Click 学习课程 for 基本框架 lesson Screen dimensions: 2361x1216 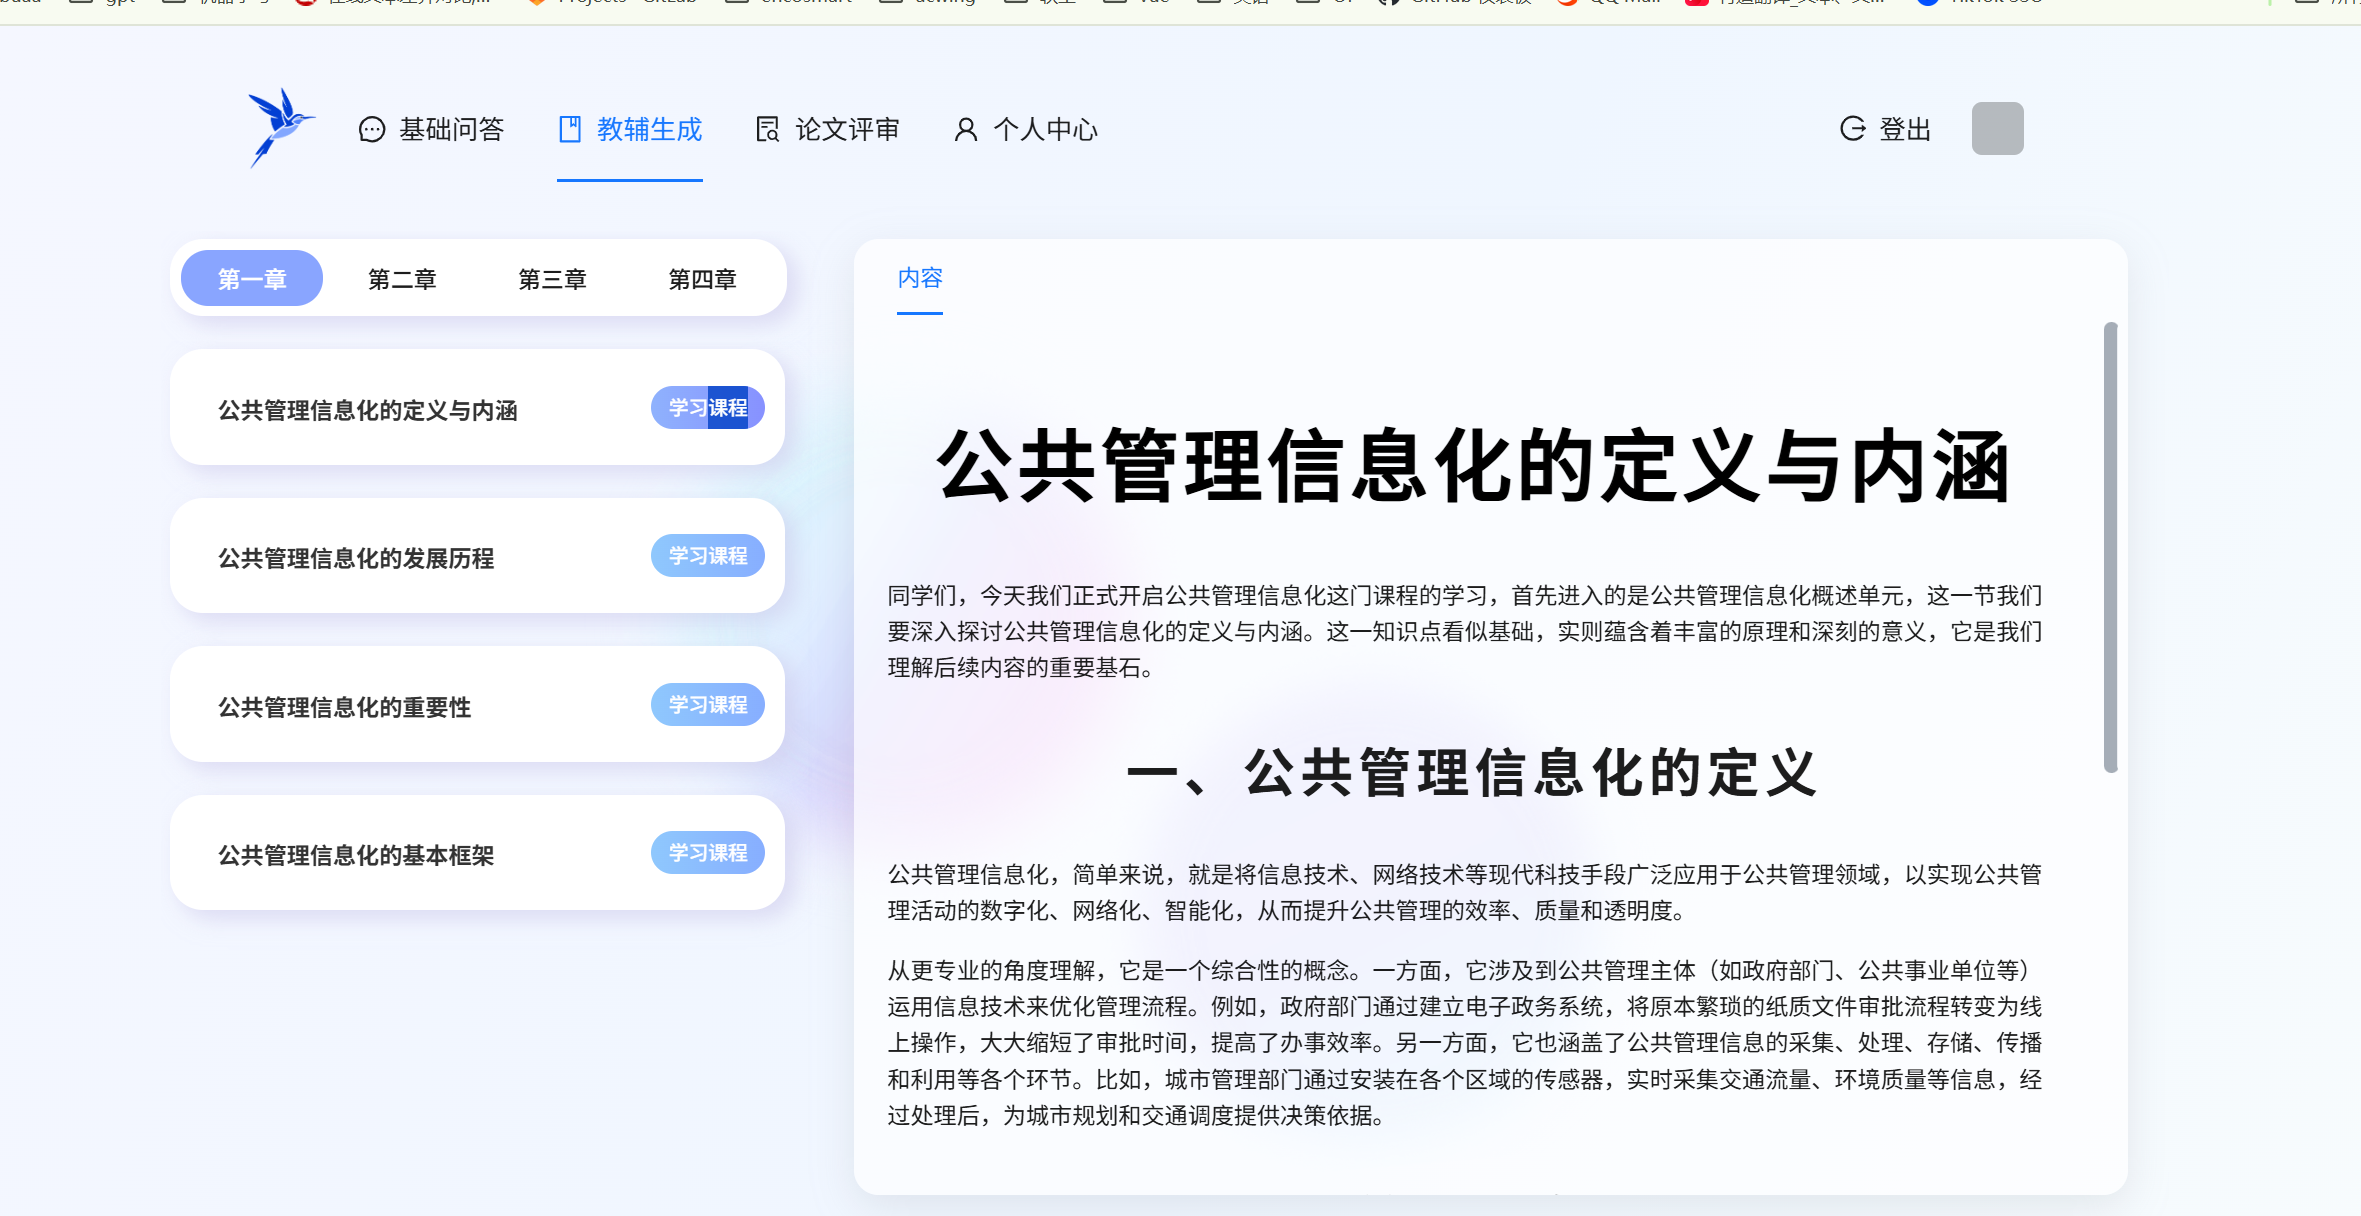[707, 853]
